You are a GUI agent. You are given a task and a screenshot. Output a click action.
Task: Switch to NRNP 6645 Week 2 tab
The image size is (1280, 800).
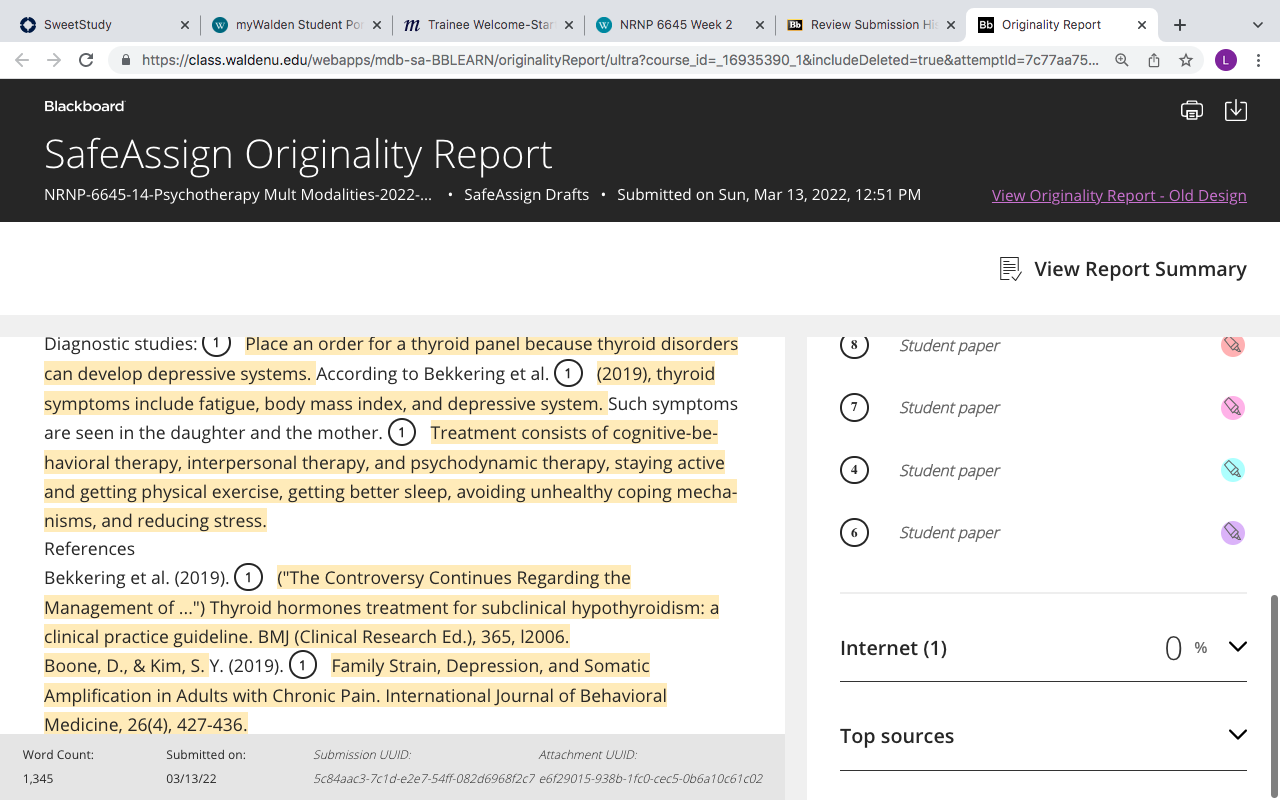click(x=680, y=25)
